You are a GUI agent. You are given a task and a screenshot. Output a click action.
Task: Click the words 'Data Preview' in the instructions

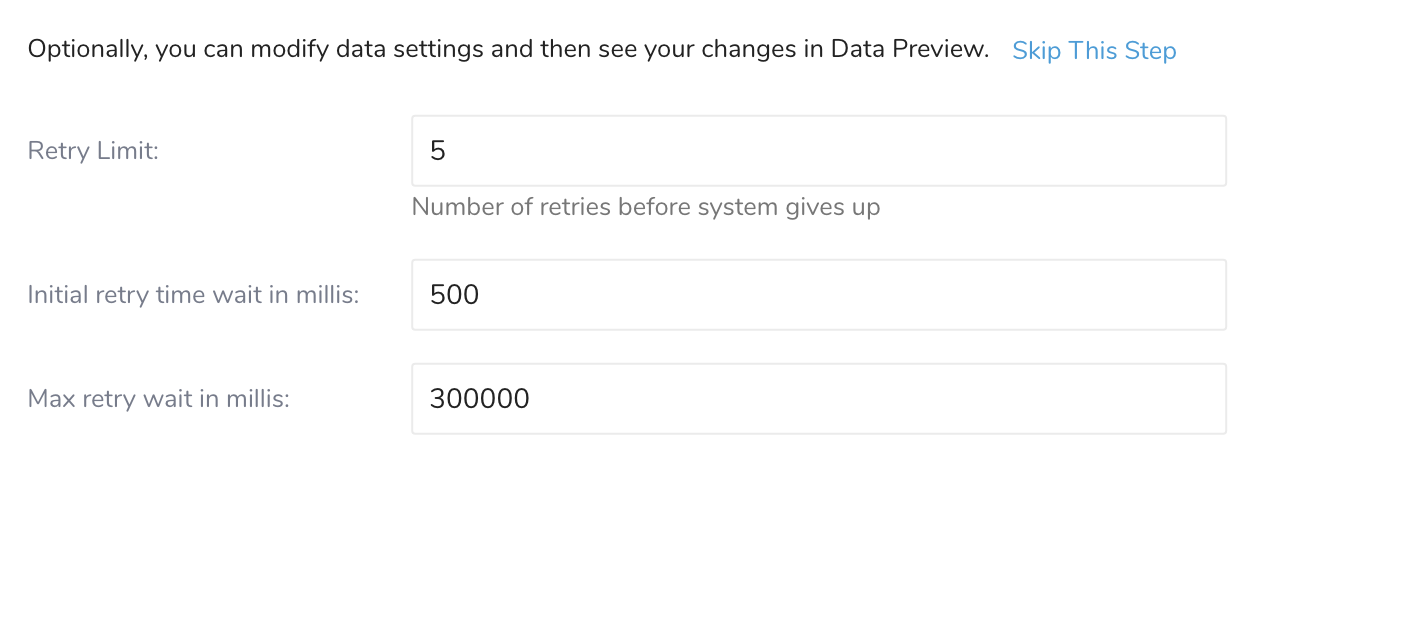pyautogui.click(x=908, y=49)
